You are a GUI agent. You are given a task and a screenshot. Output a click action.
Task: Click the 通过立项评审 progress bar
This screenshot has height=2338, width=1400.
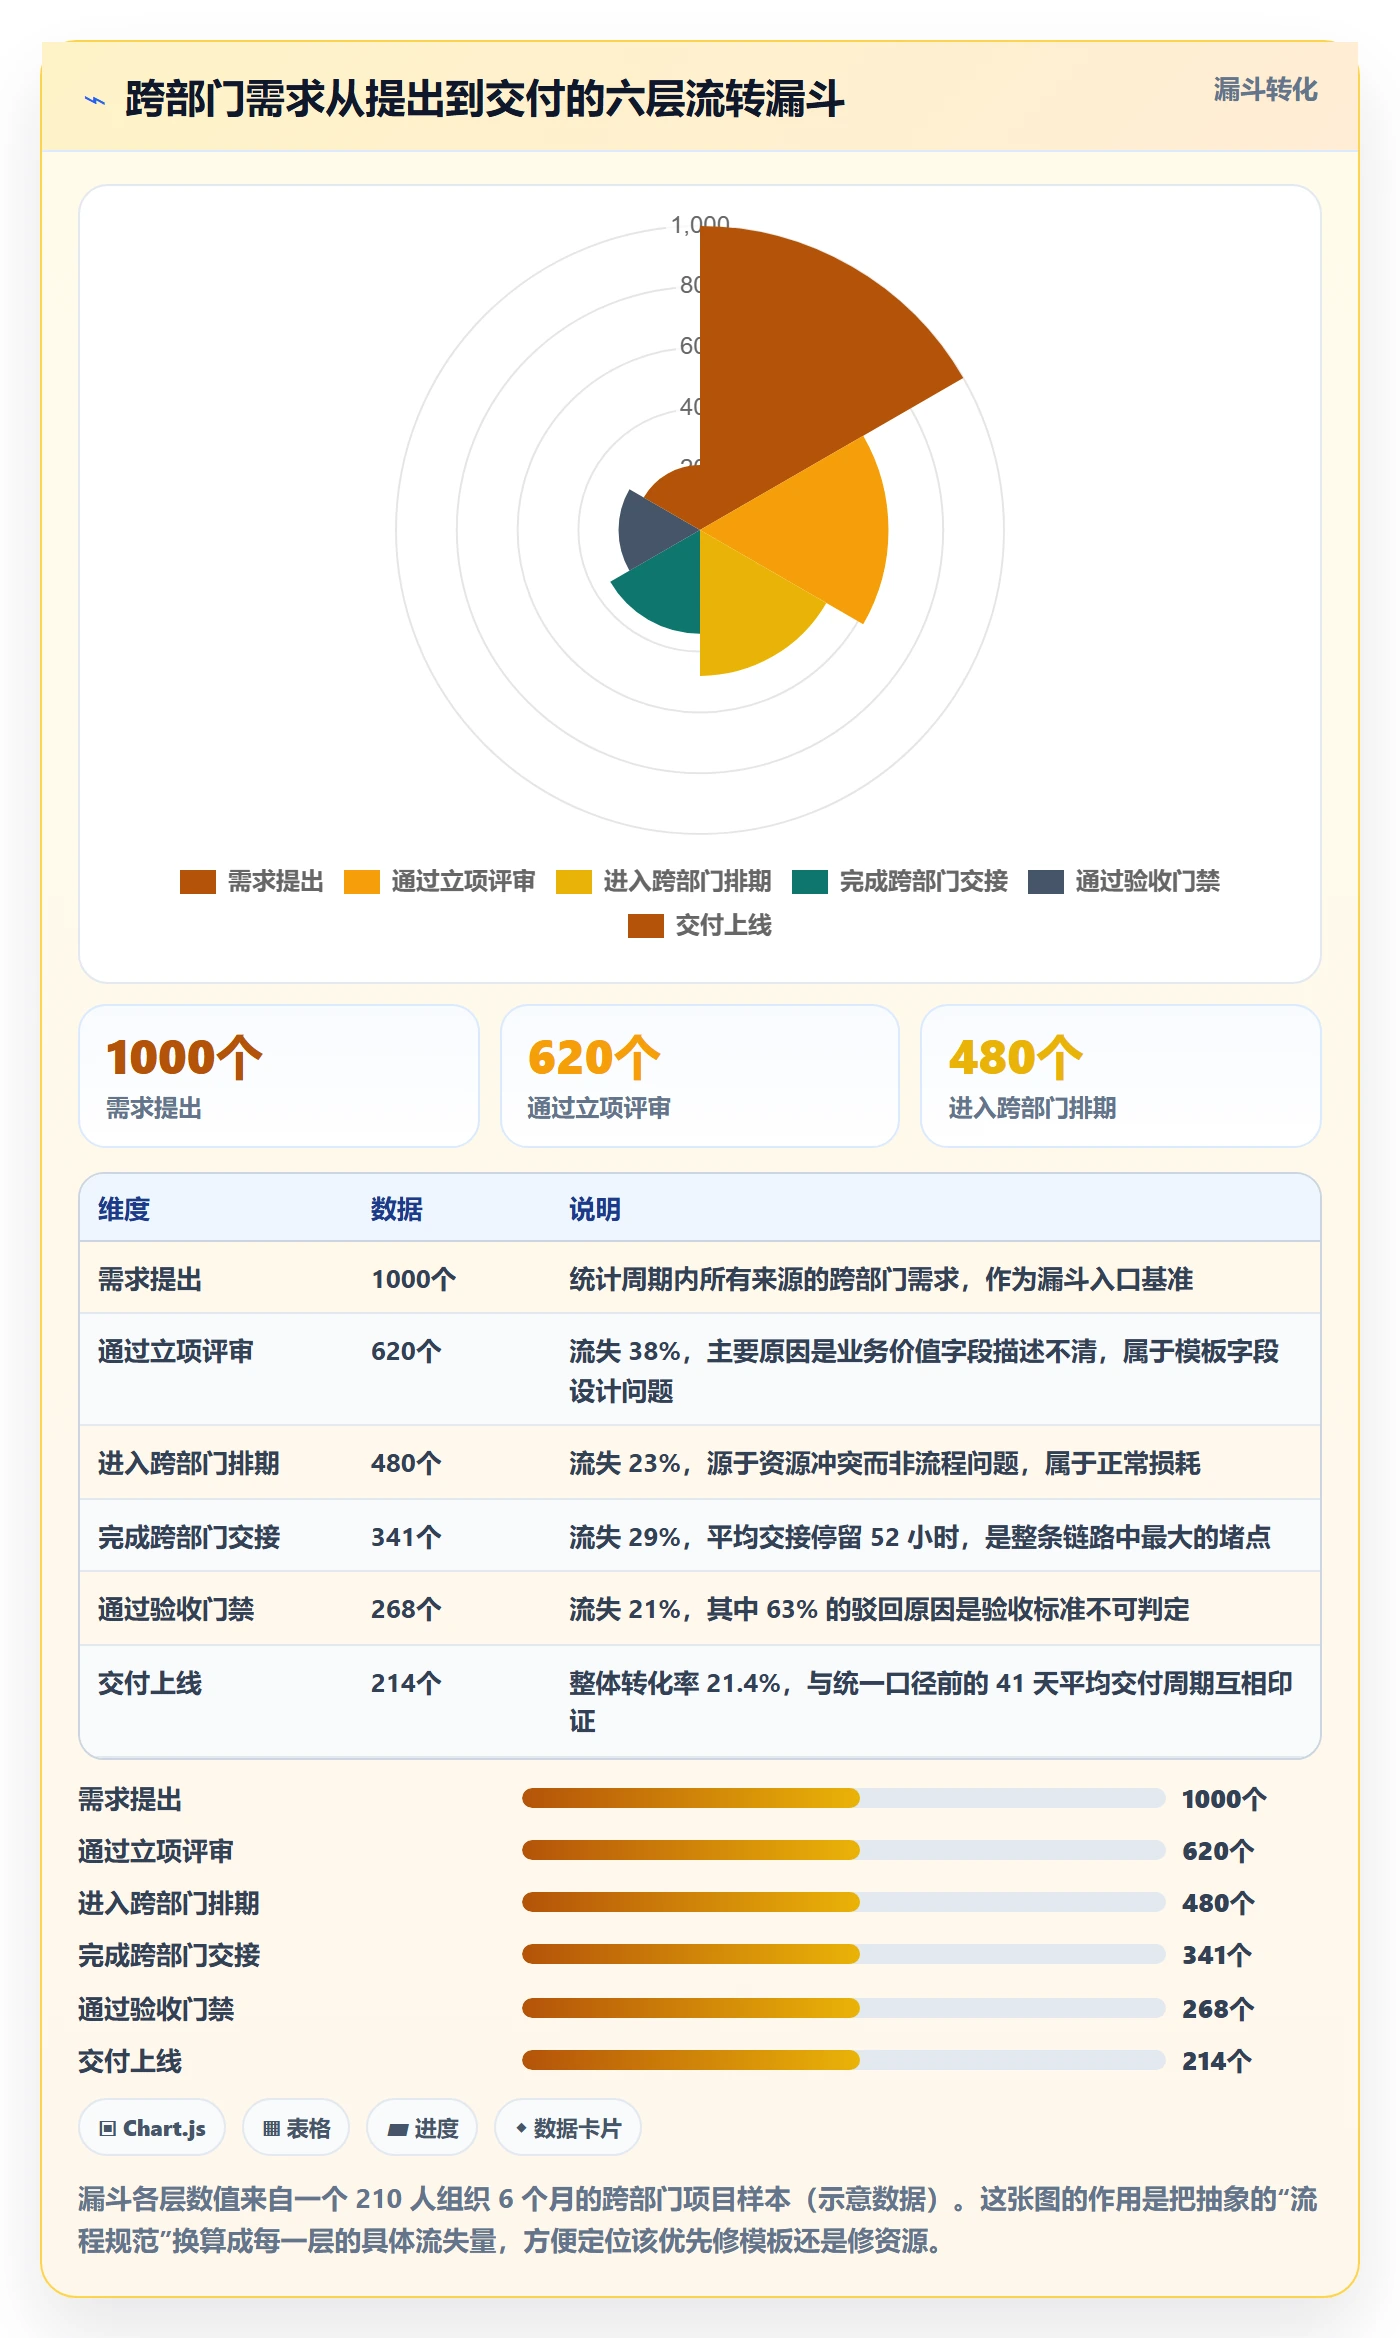843,1850
